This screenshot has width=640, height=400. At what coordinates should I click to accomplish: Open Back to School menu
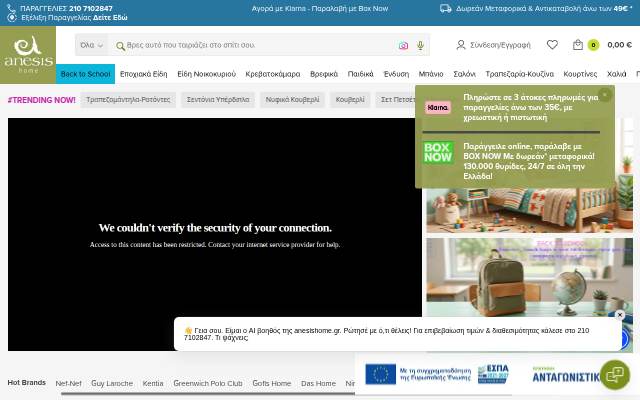click(85, 74)
